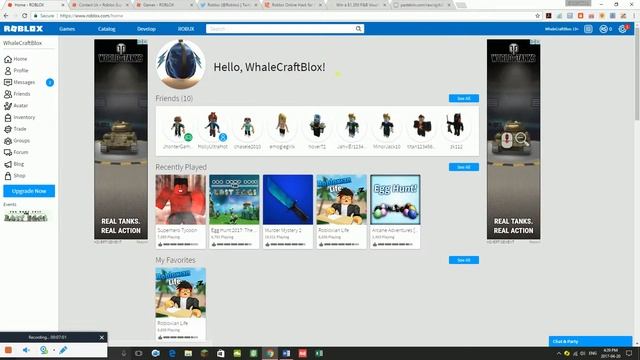Screen dimensions: 640x360
Task: Open the Blog sidebar item
Action: pyautogui.click(x=14, y=164)
